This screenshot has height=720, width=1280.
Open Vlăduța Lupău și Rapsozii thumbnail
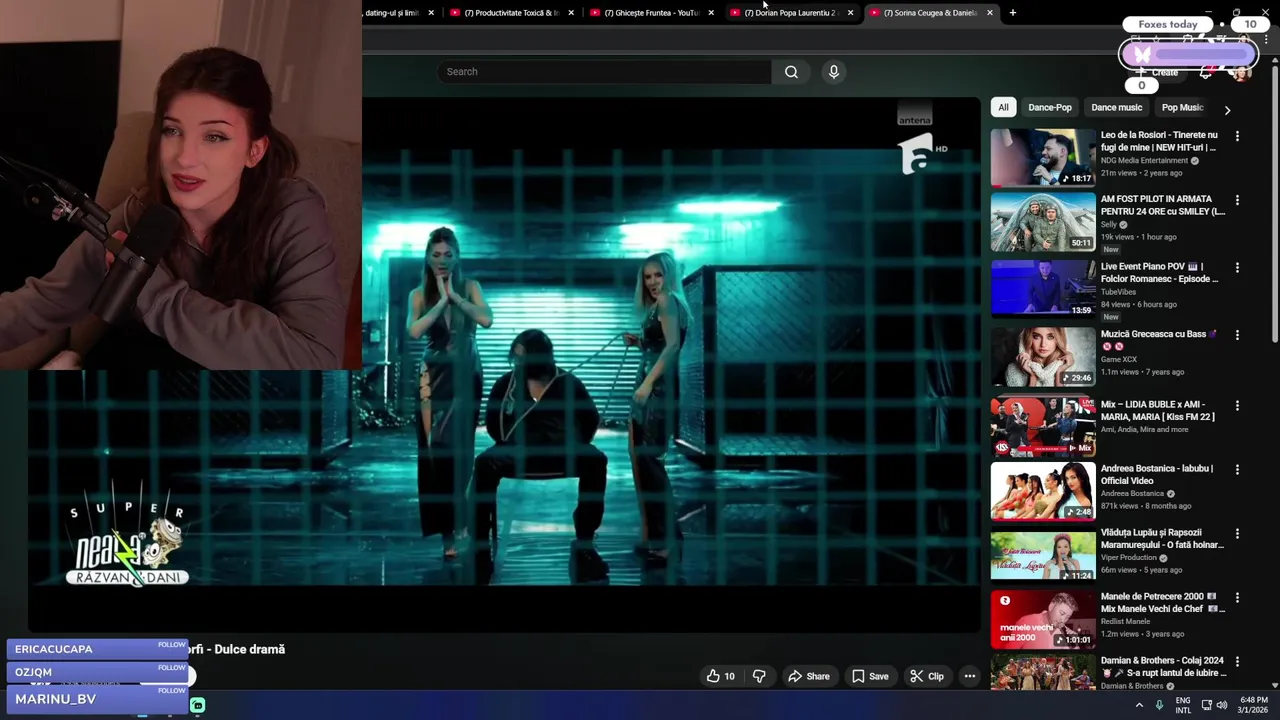pyautogui.click(x=1043, y=555)
